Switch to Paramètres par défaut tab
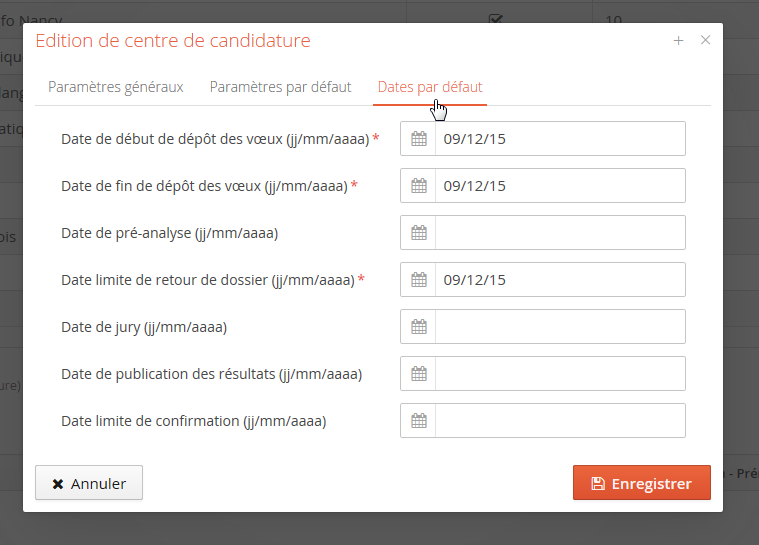Screen dimensions: 759x545 (280, 87)
